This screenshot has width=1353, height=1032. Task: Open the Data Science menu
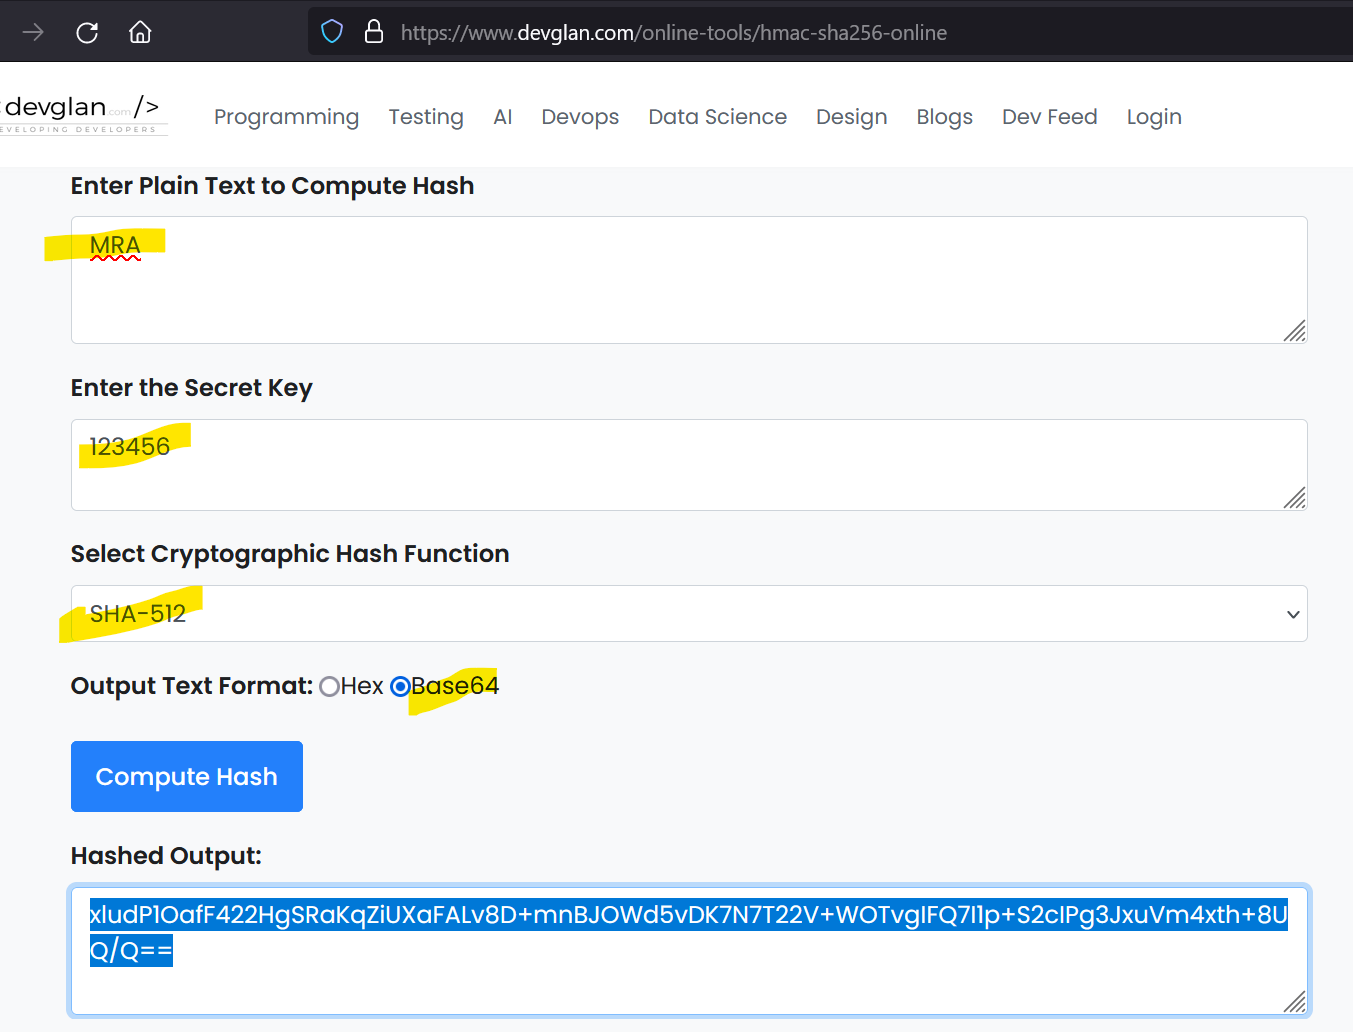718,117
